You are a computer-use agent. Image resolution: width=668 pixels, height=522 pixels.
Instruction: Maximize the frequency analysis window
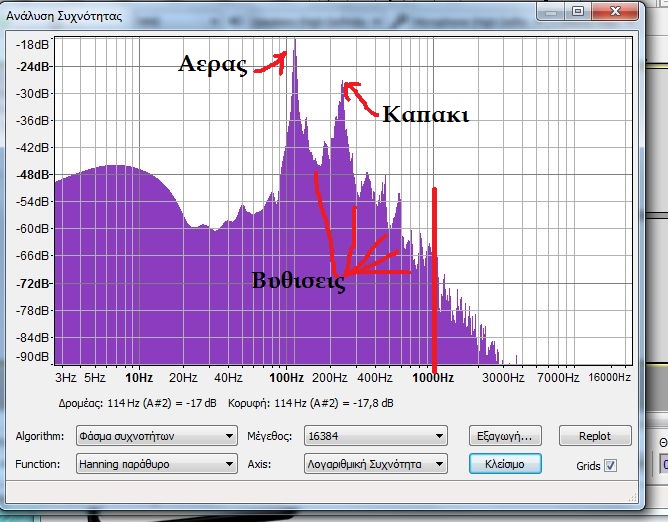click(578, 11)
